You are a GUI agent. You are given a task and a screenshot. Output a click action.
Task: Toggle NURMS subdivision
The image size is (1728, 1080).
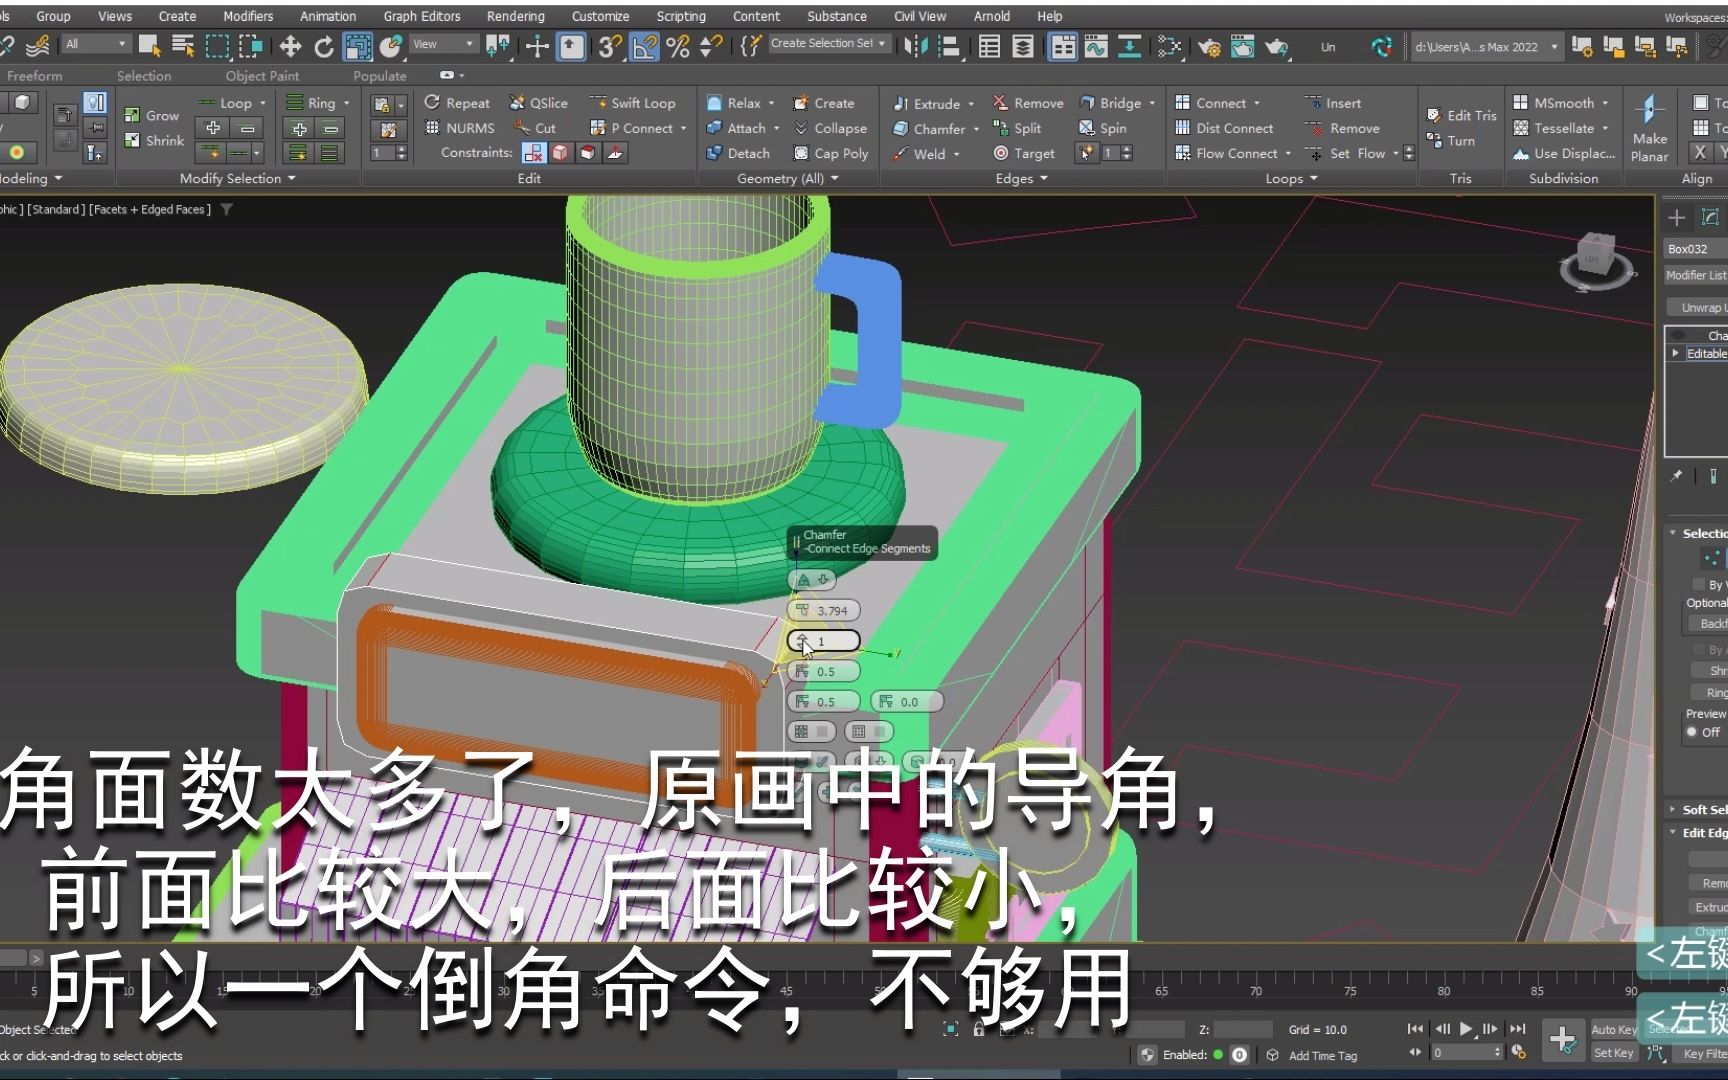click(x=460, y=127)
